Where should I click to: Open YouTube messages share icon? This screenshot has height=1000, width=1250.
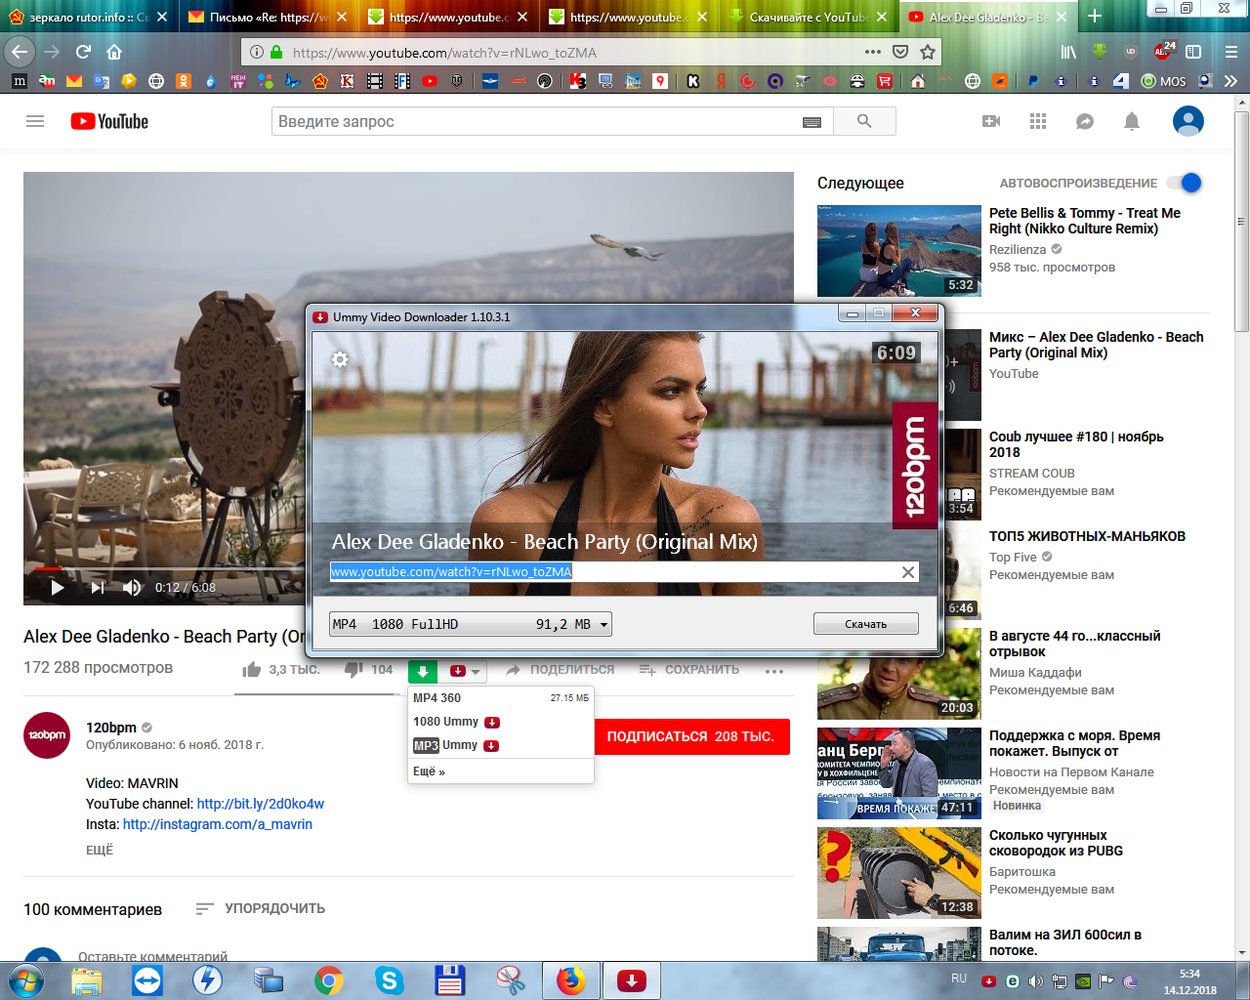(1085, 121)
